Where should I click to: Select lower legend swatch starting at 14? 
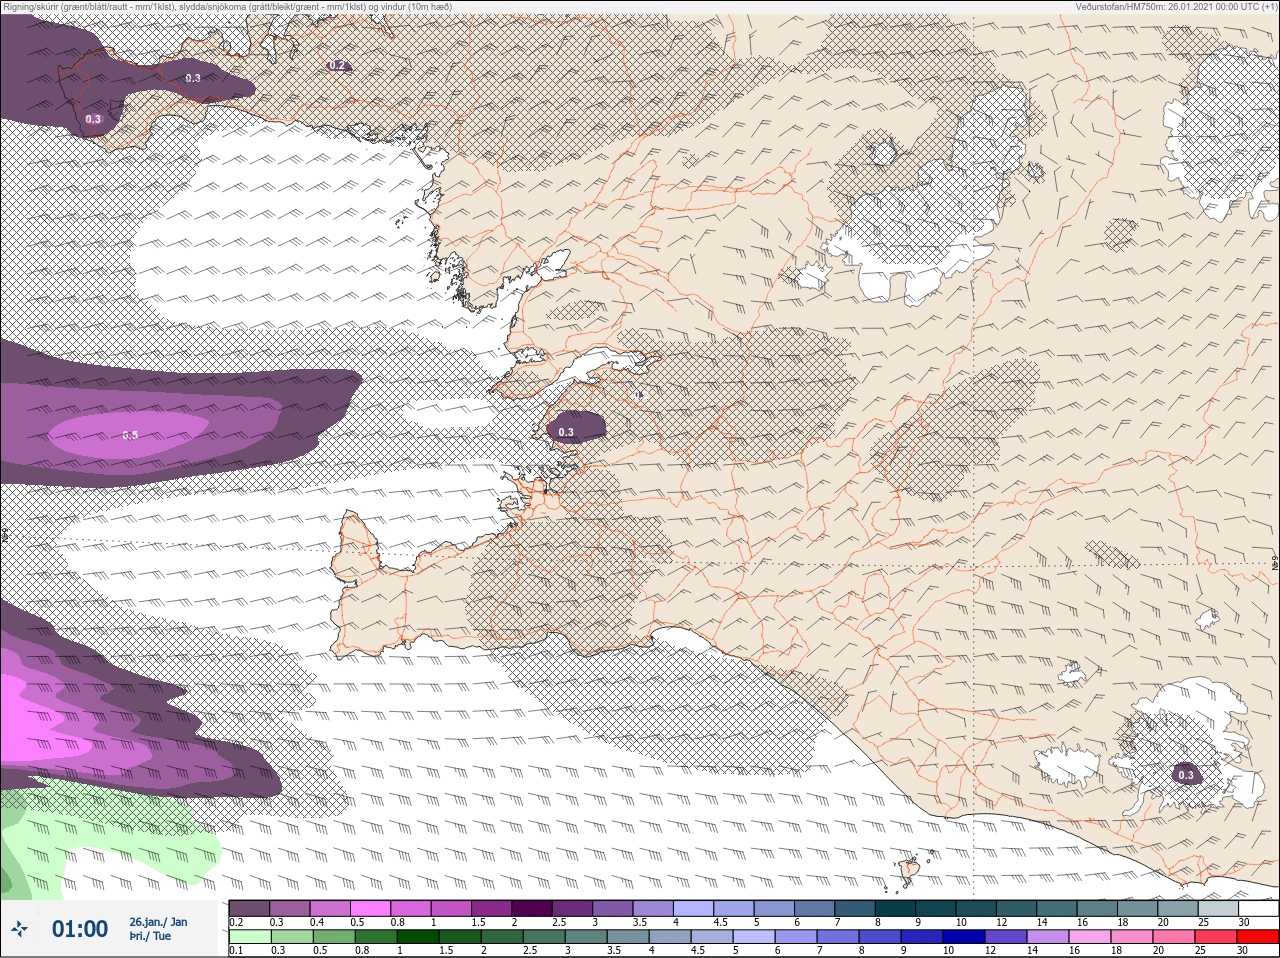pyautogui.click(x=1049, y=937)
